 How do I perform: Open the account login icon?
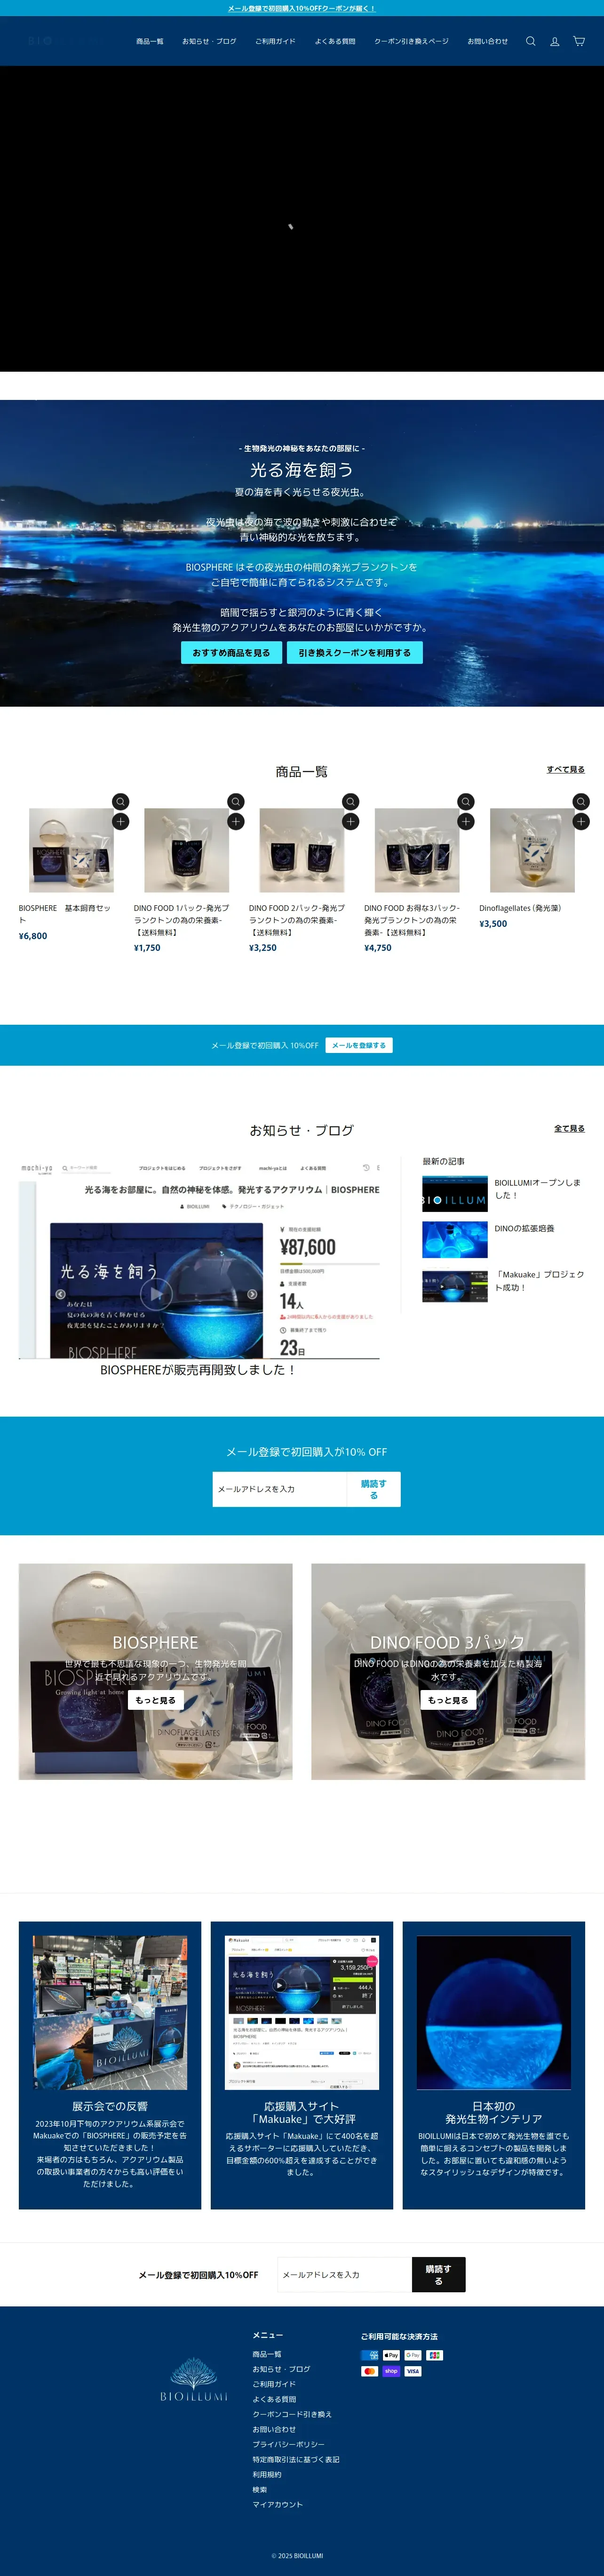(x=555, y=41)
